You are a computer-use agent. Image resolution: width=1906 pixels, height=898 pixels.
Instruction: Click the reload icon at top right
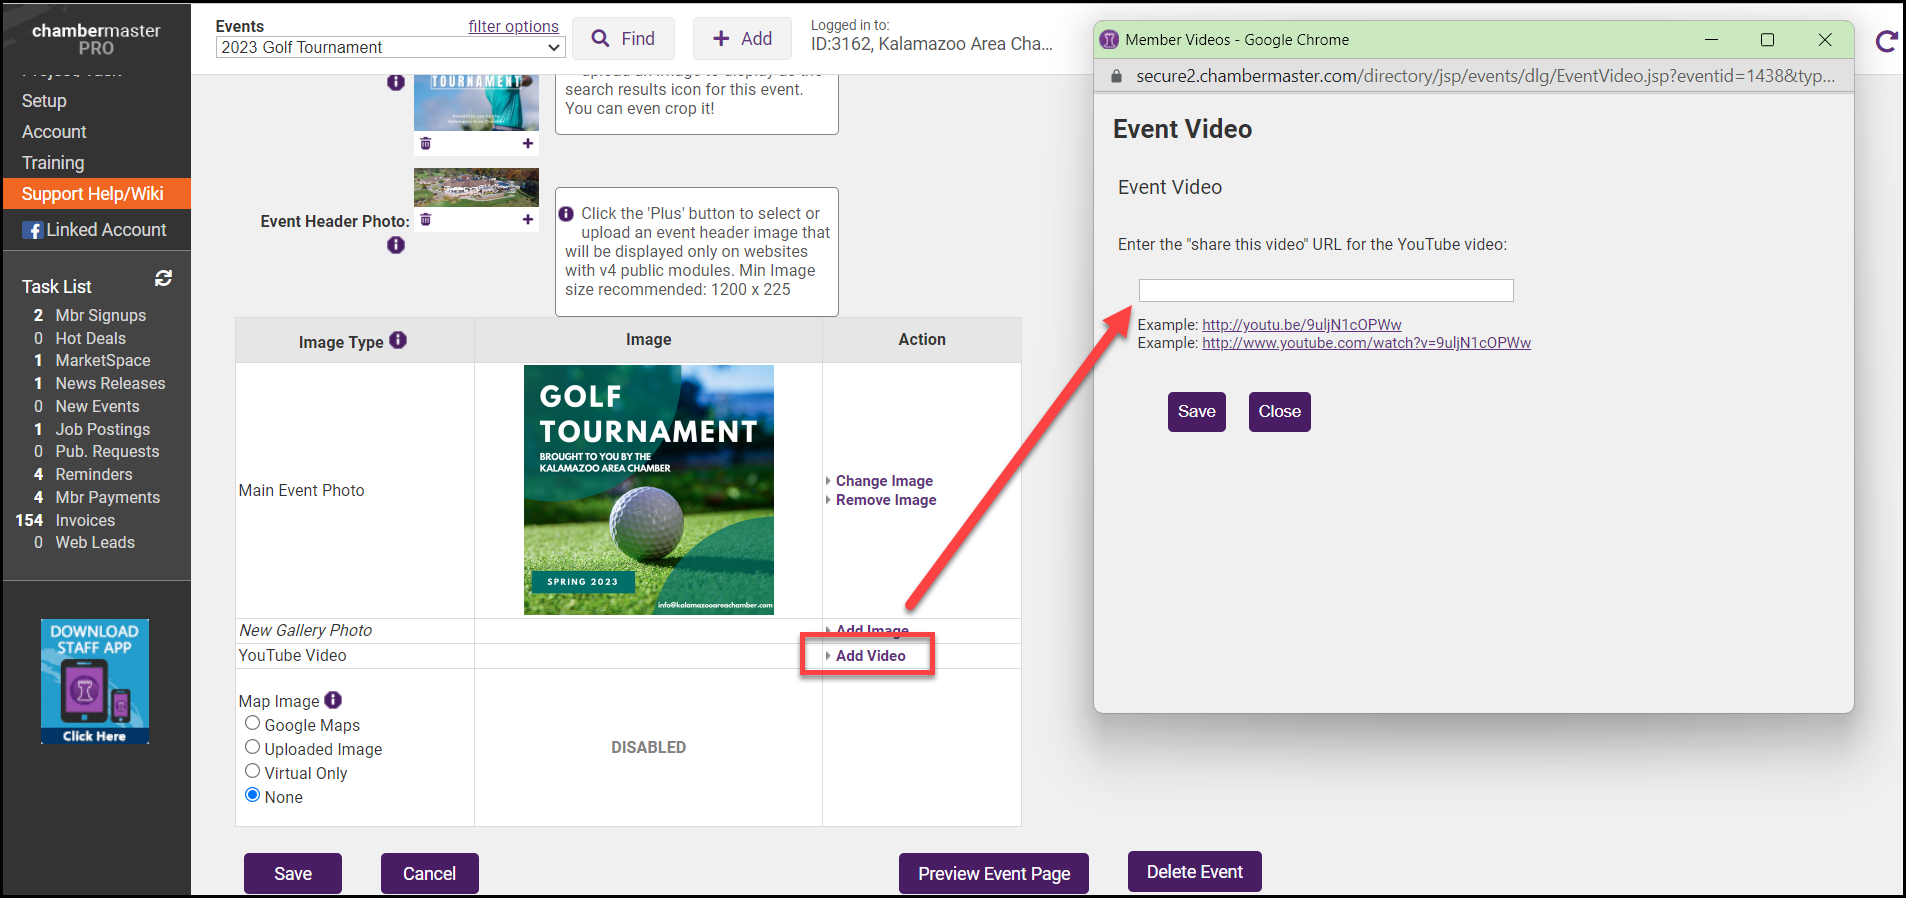[x=1886, y=42]
